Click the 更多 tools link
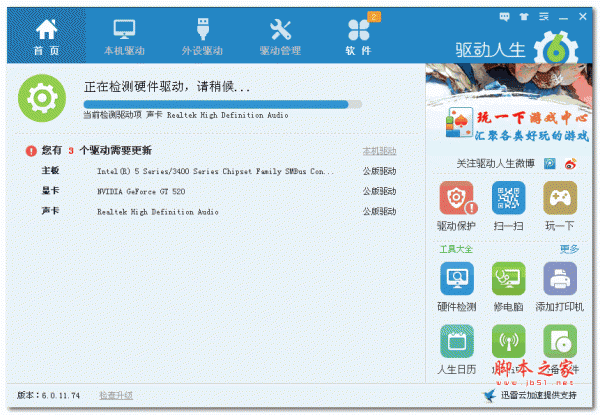The image size is (600, 415). (569, 249)
